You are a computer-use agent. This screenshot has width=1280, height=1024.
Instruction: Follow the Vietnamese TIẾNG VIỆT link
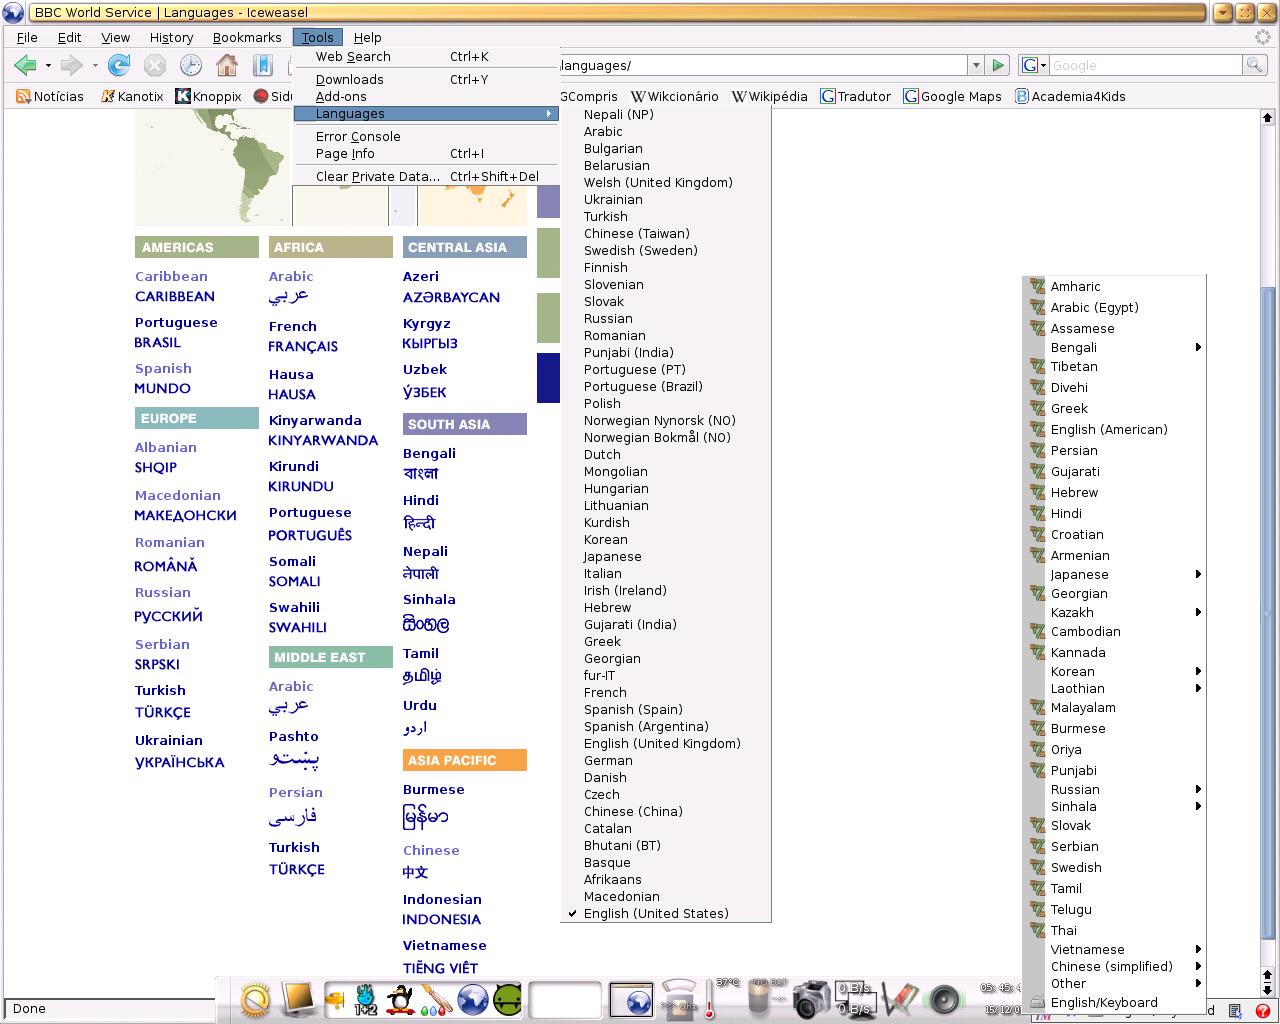click(x=440, y=968)
